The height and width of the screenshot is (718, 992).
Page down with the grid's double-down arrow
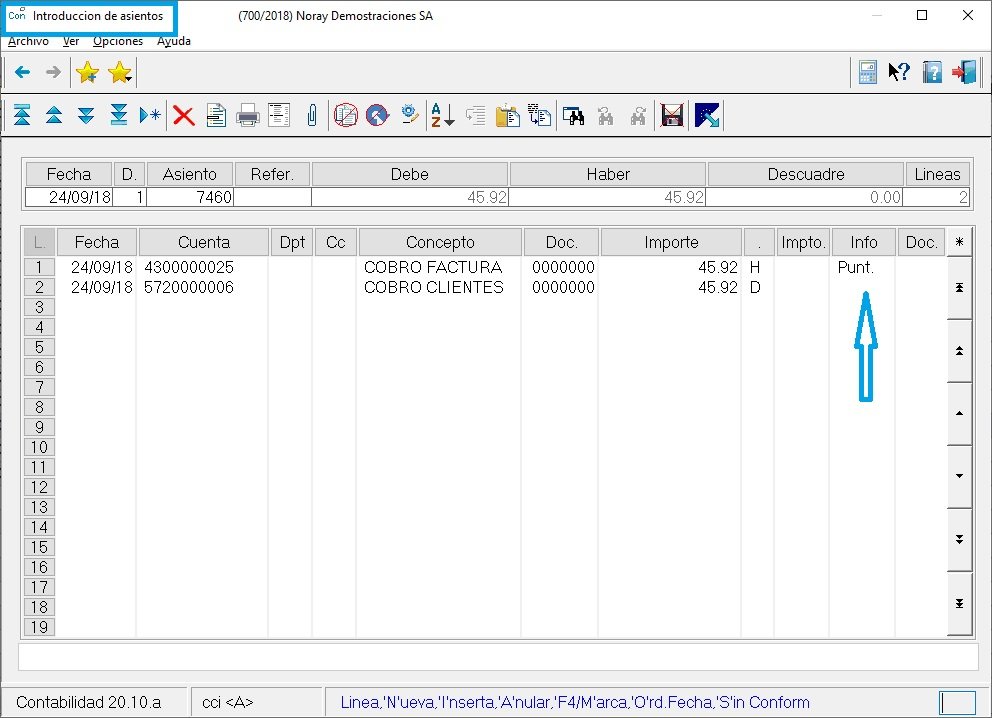coord(960,540)
